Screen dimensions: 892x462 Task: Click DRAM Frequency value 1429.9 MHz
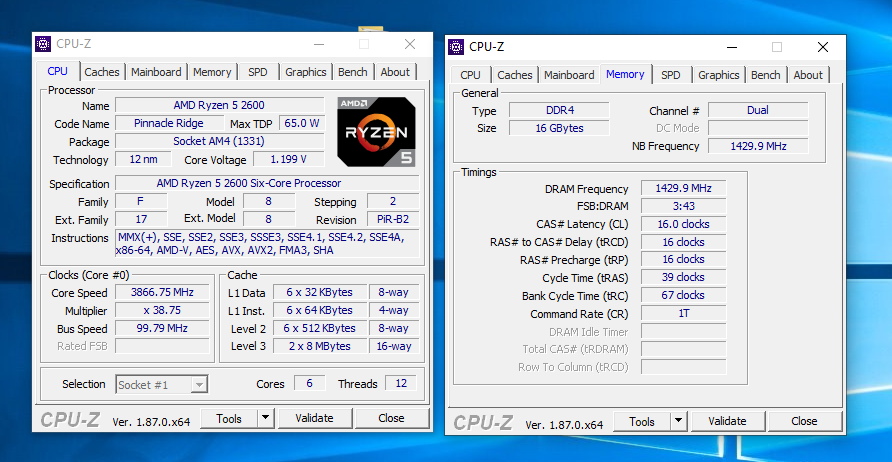coord(683,188)
